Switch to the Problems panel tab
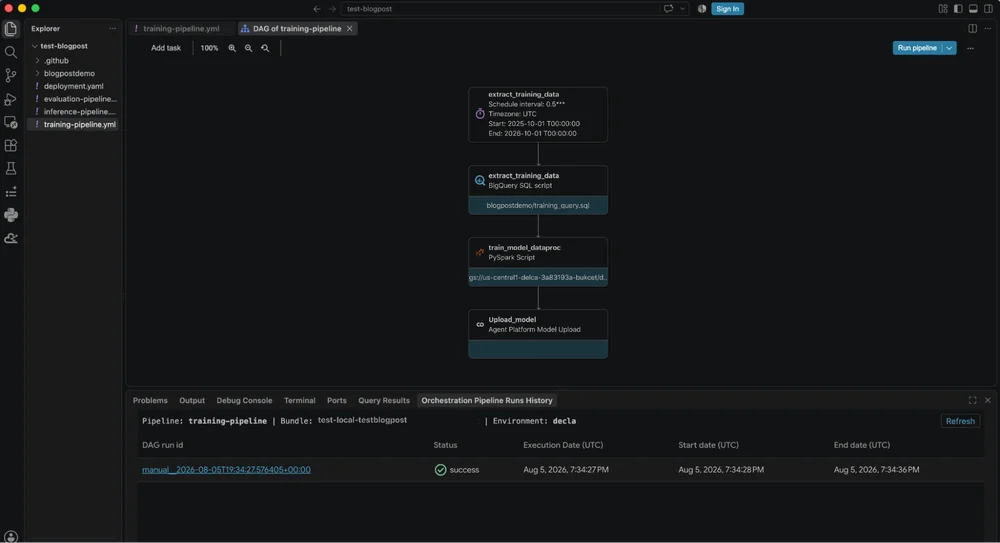The width and height of the screenshot is (1000, 543). coord(150,401)
